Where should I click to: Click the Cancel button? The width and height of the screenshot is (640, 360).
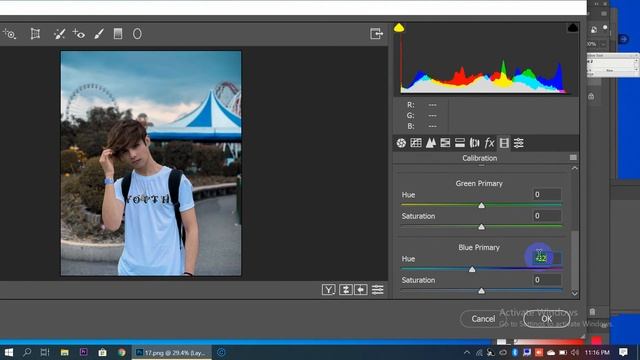pyautogui.click(x=483, y=319)
